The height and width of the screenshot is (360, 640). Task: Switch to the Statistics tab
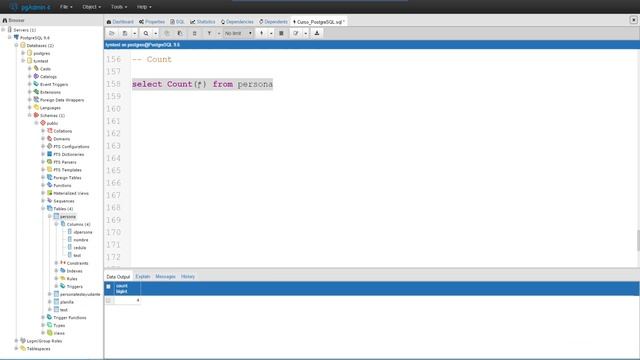coord(202,22)
